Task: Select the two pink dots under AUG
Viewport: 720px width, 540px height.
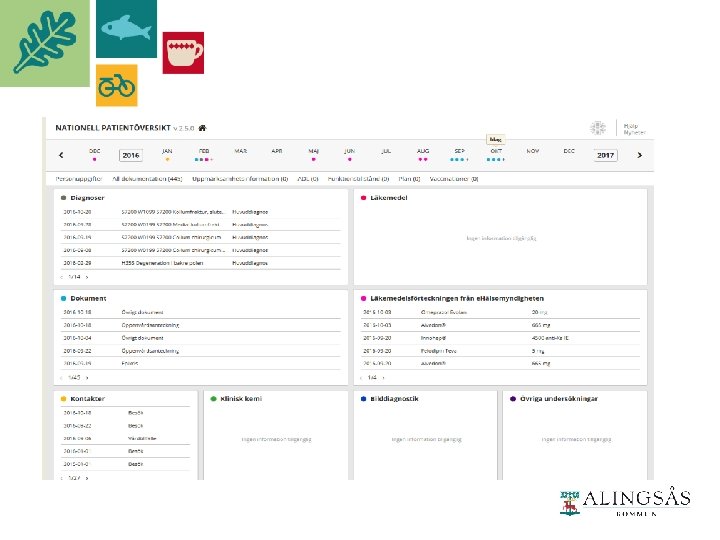Action: pyautogui.click(x=423, y=160)
